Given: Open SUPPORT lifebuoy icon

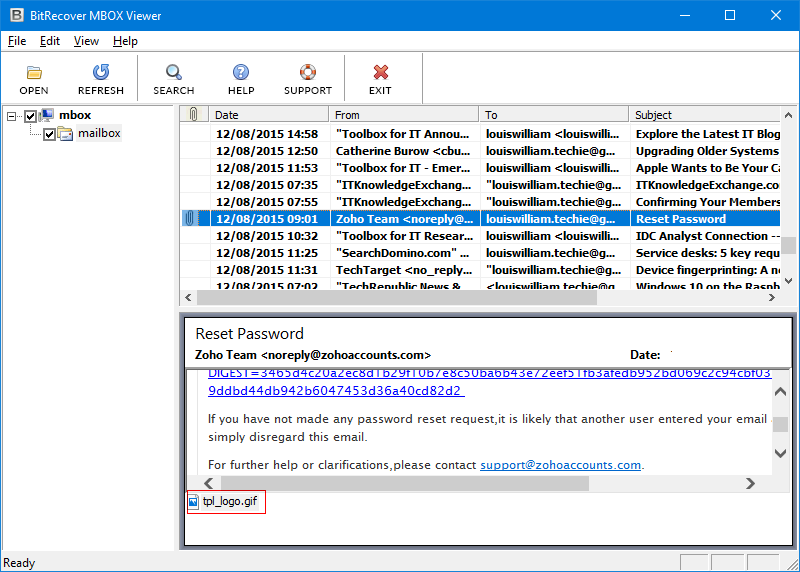Looking at the screenshot, I should [x=308, y=72].
